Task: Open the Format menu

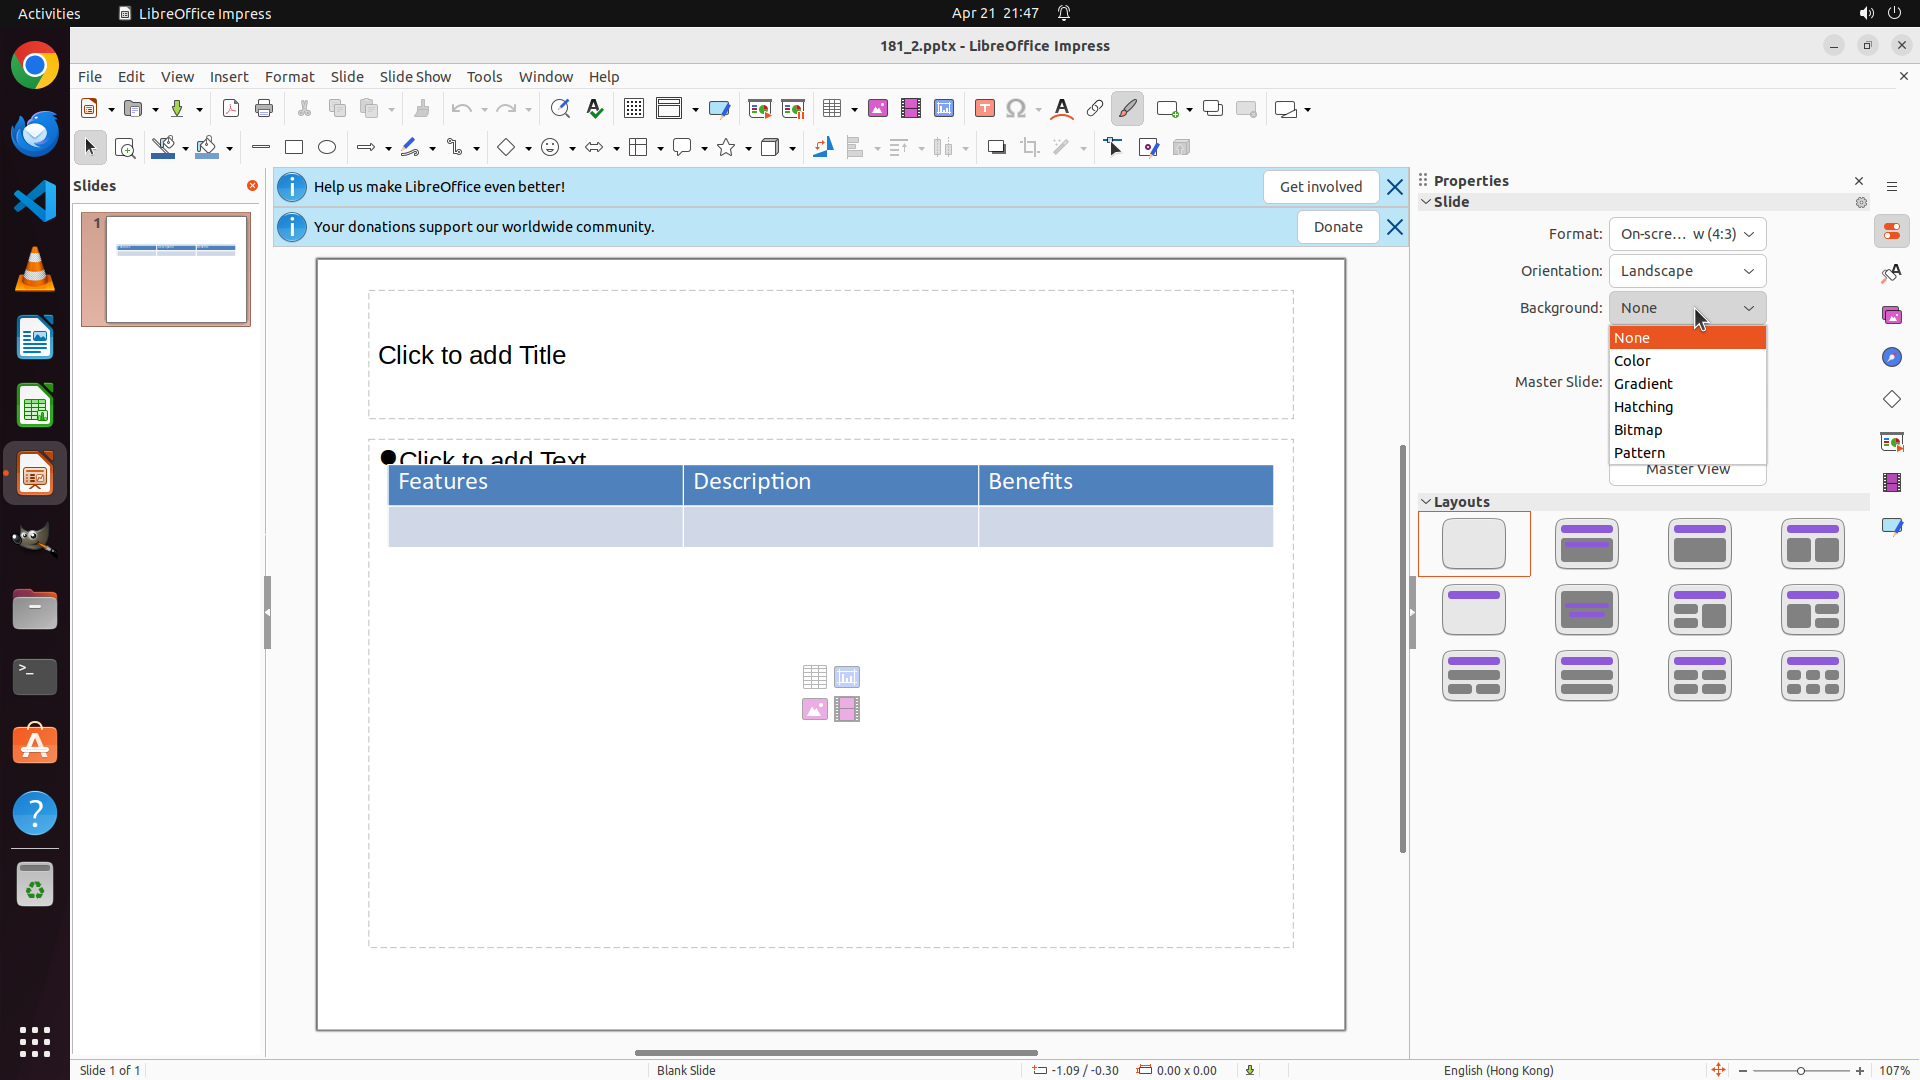Action: pos(289,77)
